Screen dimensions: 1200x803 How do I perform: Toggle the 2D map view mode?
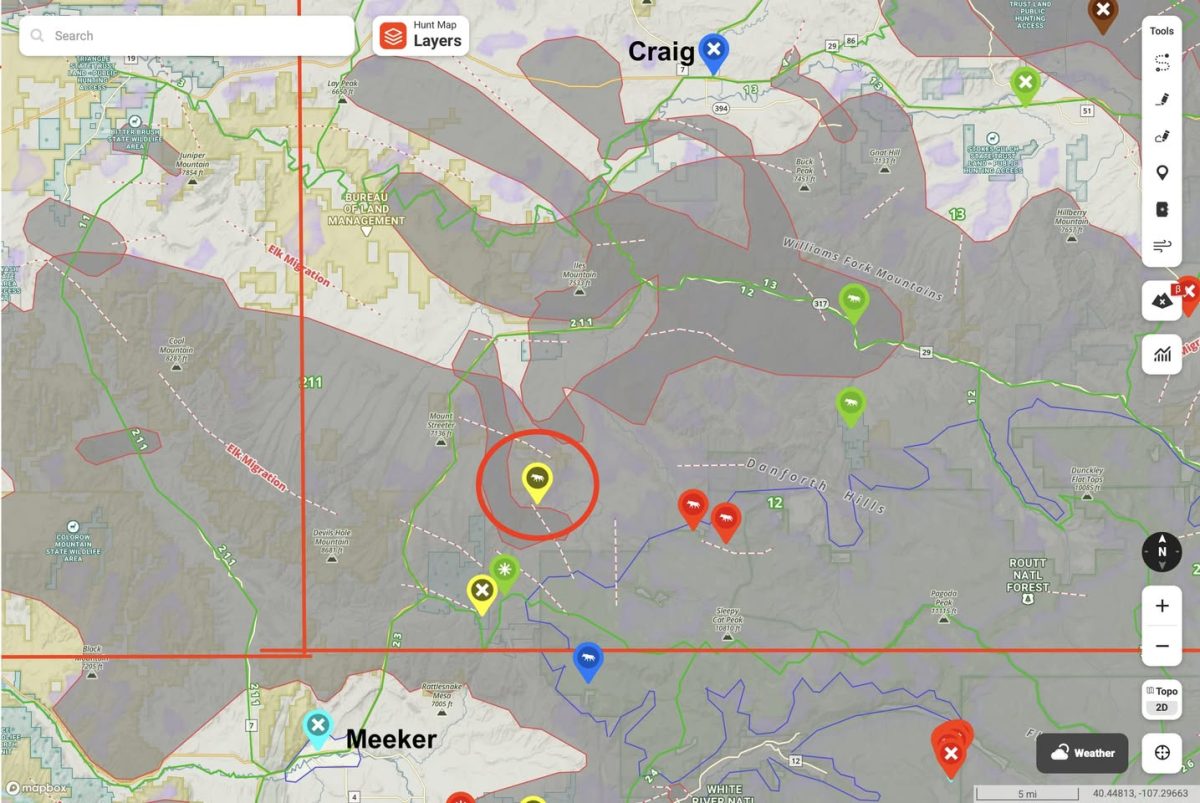[1162, 707]
